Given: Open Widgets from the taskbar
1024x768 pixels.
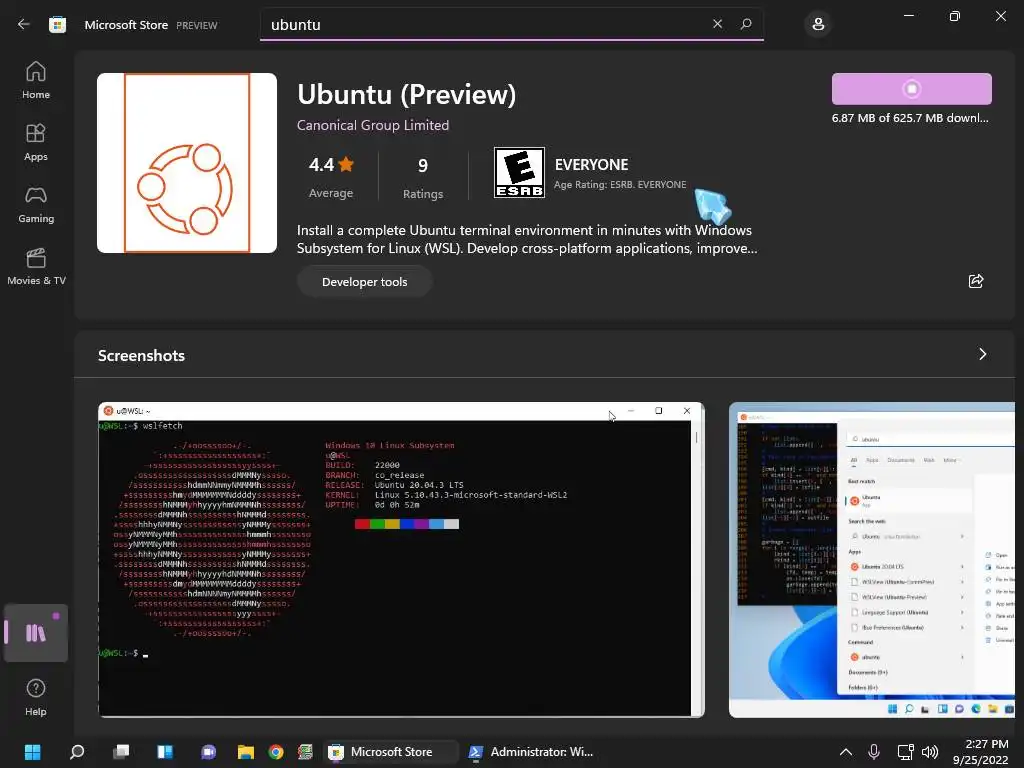Looking at the screenshot, I should (165, 752).
